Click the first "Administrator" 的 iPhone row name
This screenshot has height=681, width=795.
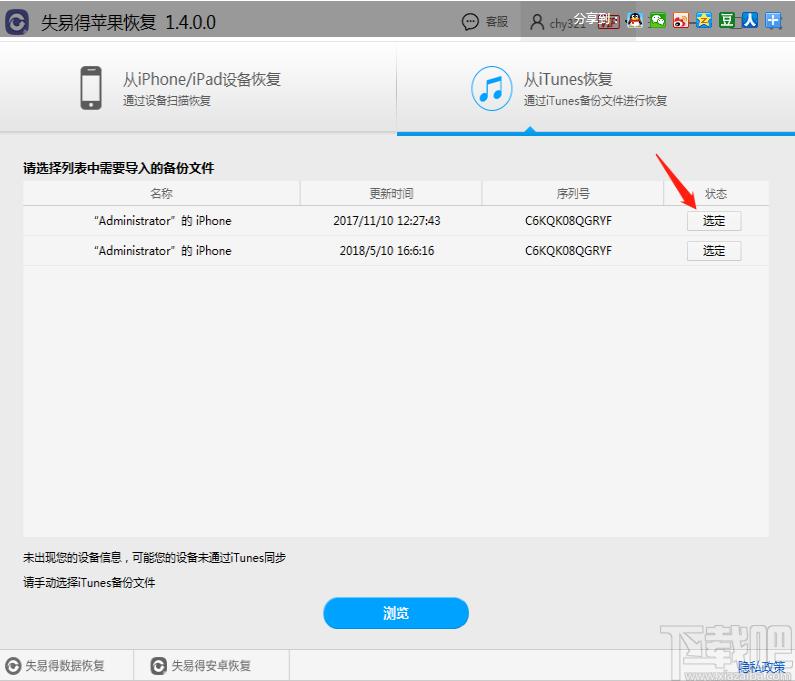162,221
